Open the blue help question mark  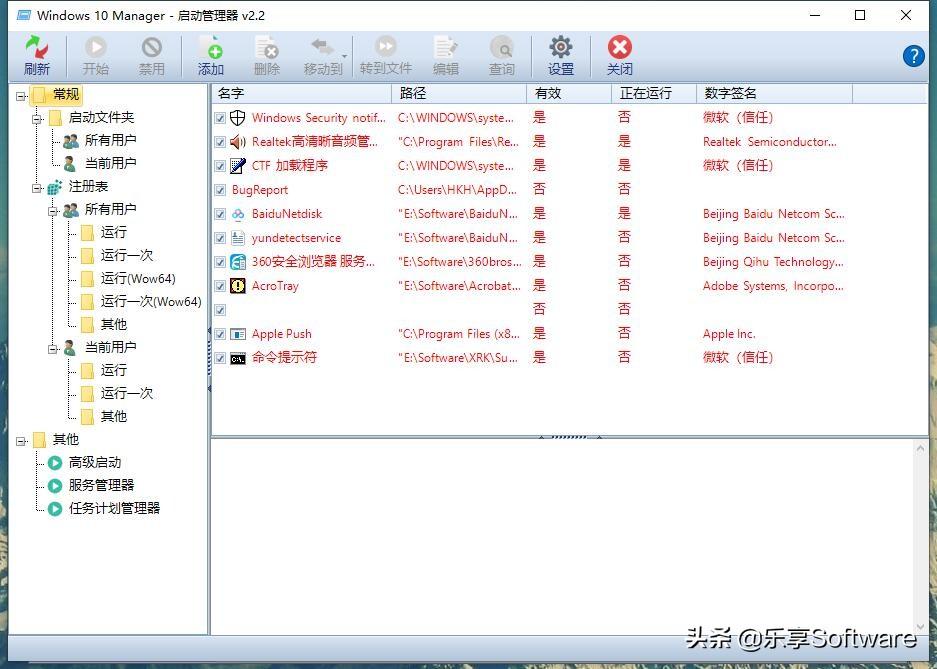point(914,56)
